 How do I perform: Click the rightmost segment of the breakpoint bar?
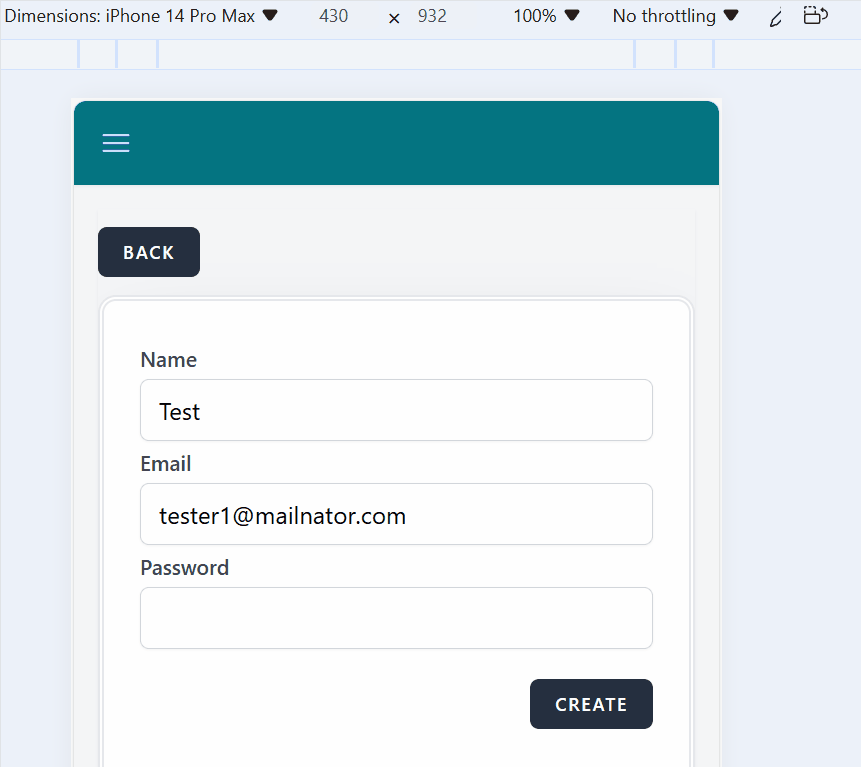click(x=786, y=54)
